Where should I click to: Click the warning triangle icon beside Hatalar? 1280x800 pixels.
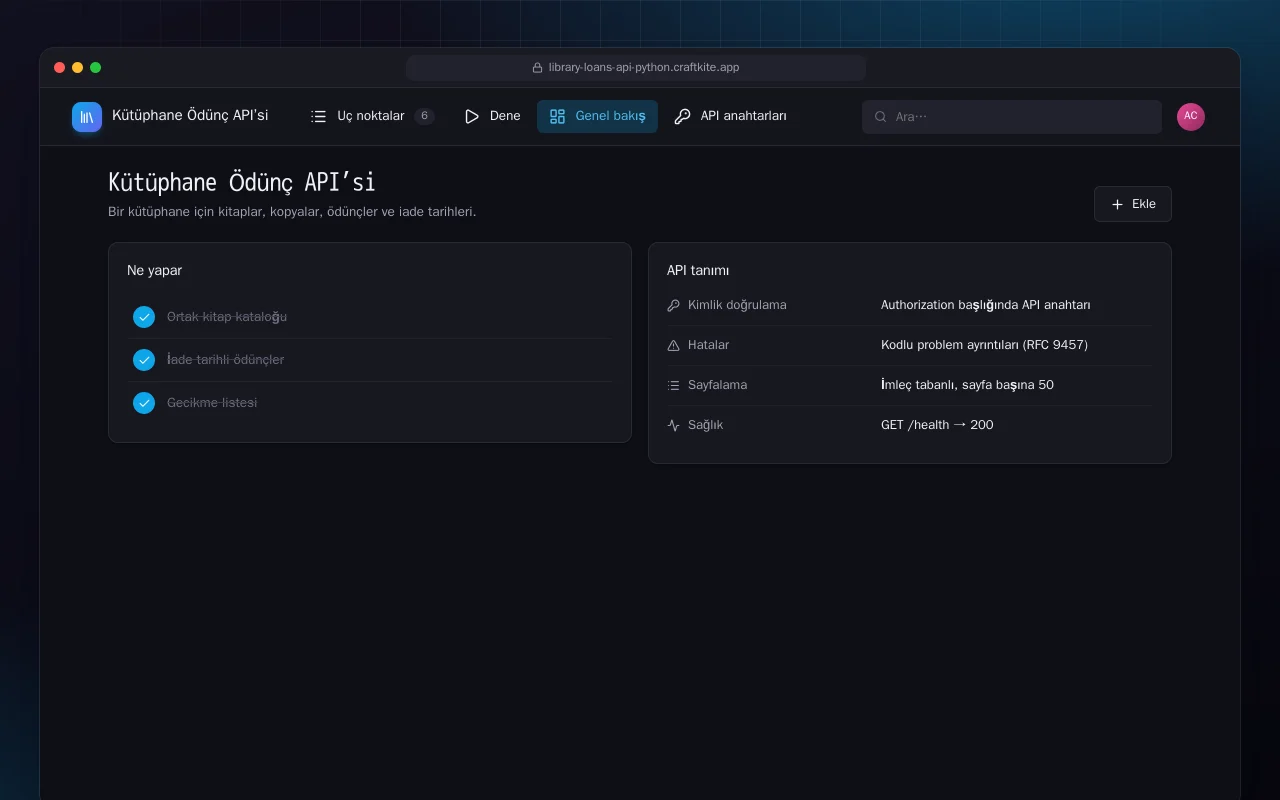click(673, 345)
